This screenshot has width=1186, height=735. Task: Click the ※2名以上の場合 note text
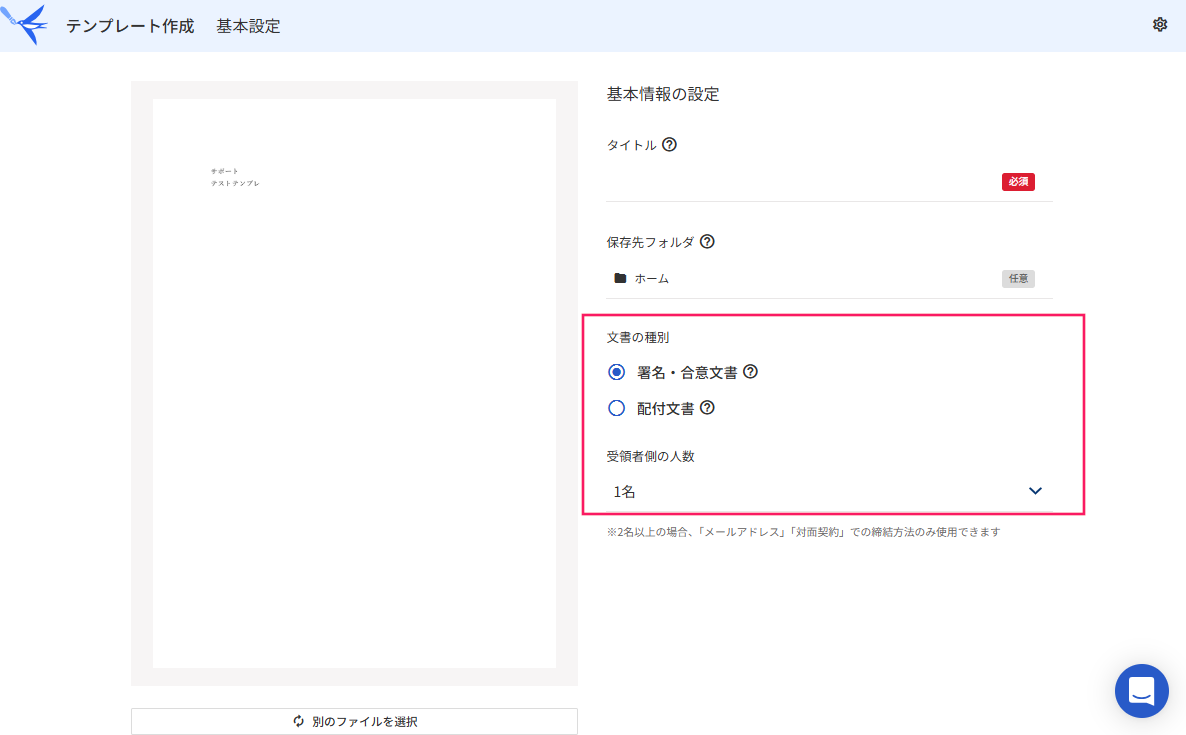(x=803, y=532)
